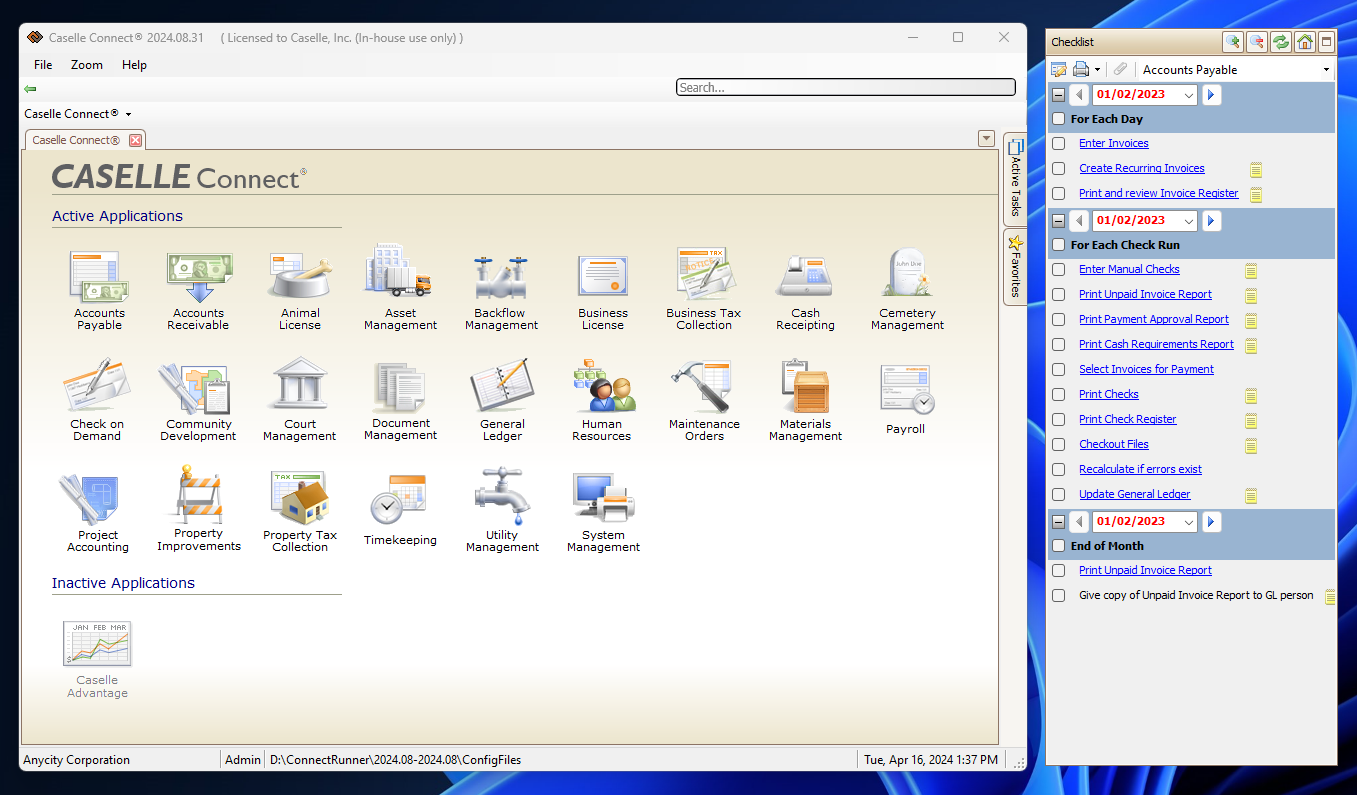The image size is (1357, 795).
Task: Check the Checkout Files checkbox
Action: (x=1058, y=445)
